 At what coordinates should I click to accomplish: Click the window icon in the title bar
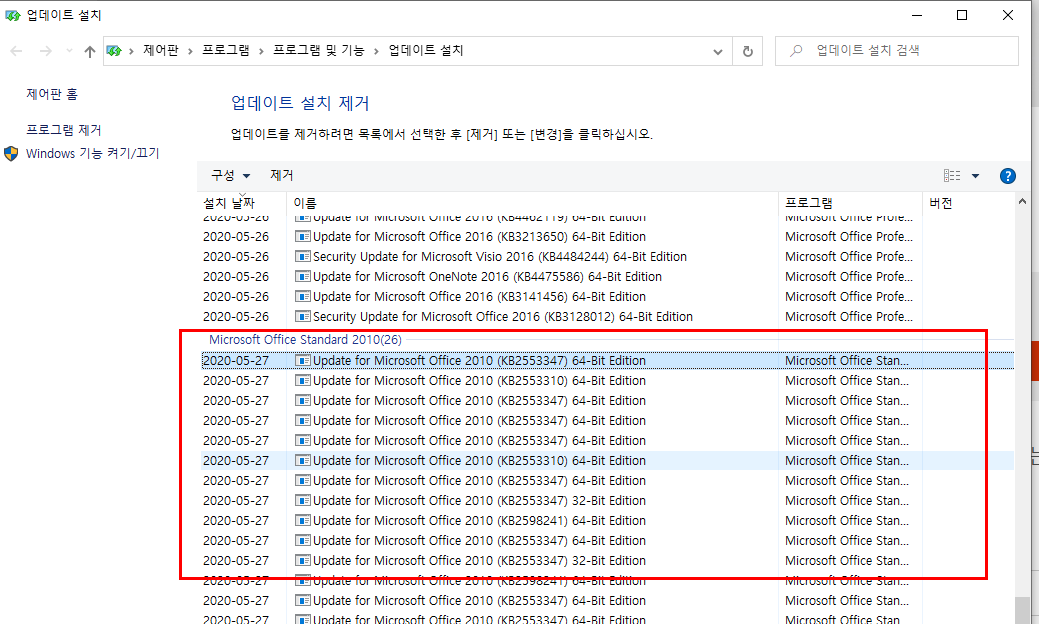tap(13, 15)
